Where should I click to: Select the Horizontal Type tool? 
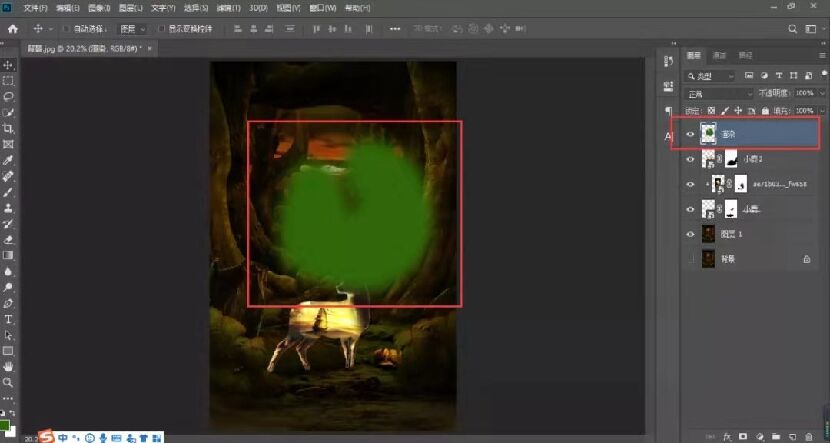pyautogui.click(x=8, y=319)
